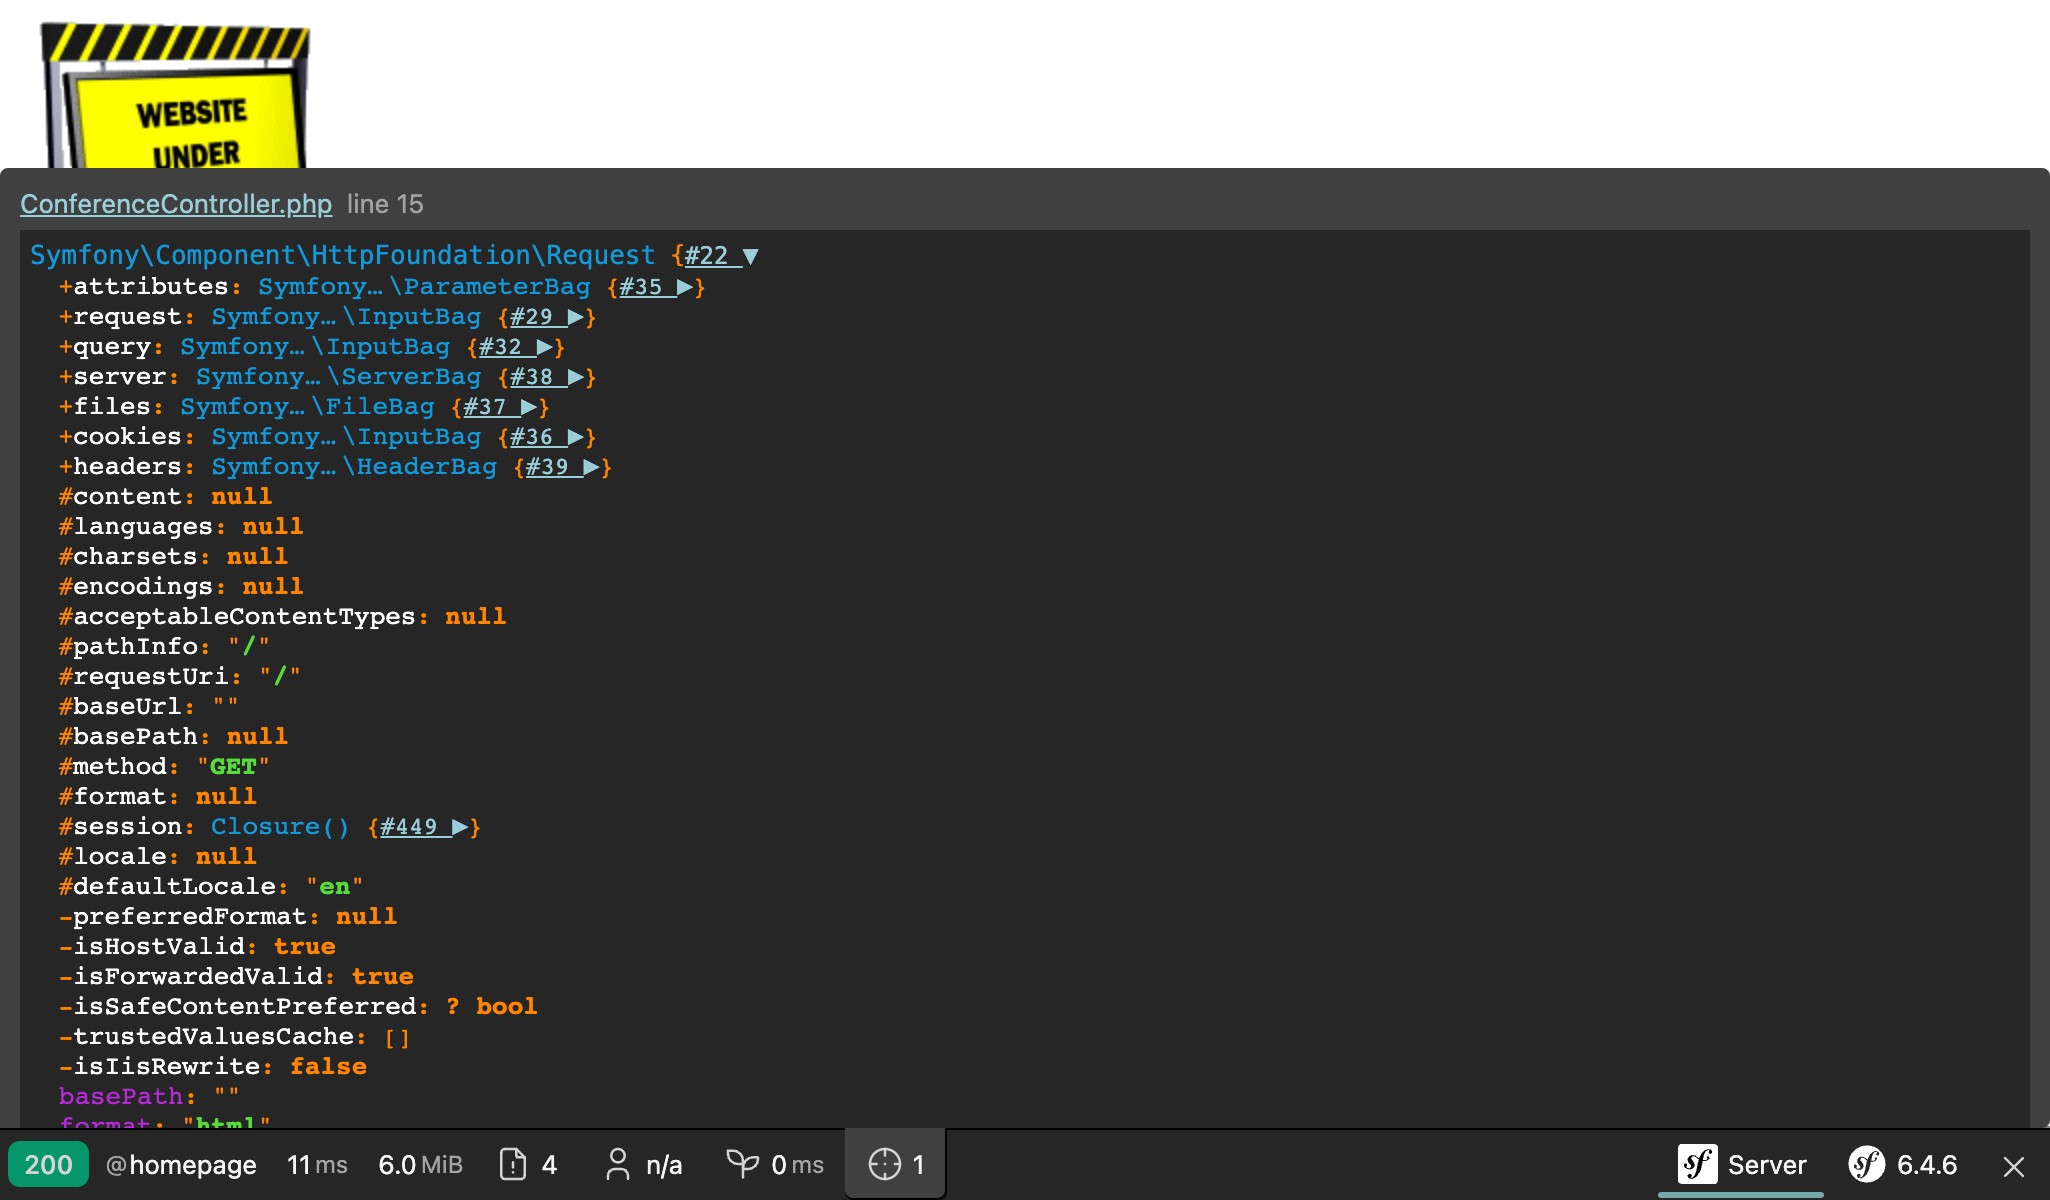Click the Symfony logo icon next to Server
Image resolution: width=2050 pixels, height=1200 pixels.
1697,1164
